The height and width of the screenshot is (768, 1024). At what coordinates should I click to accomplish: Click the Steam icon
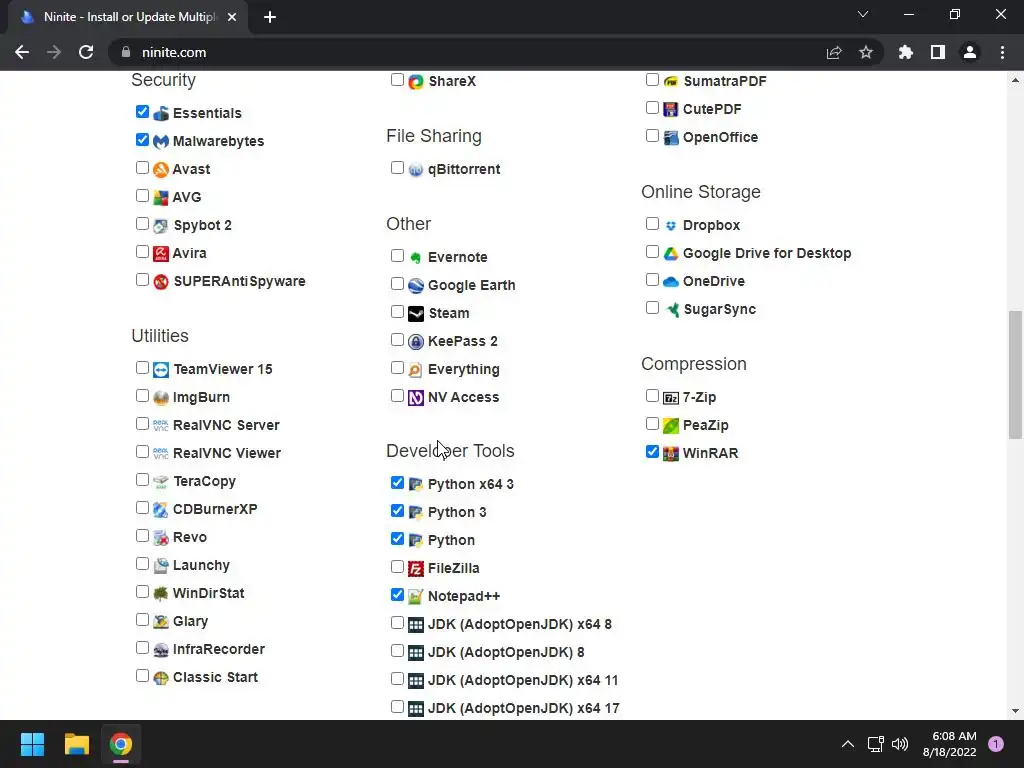[416, 313]
